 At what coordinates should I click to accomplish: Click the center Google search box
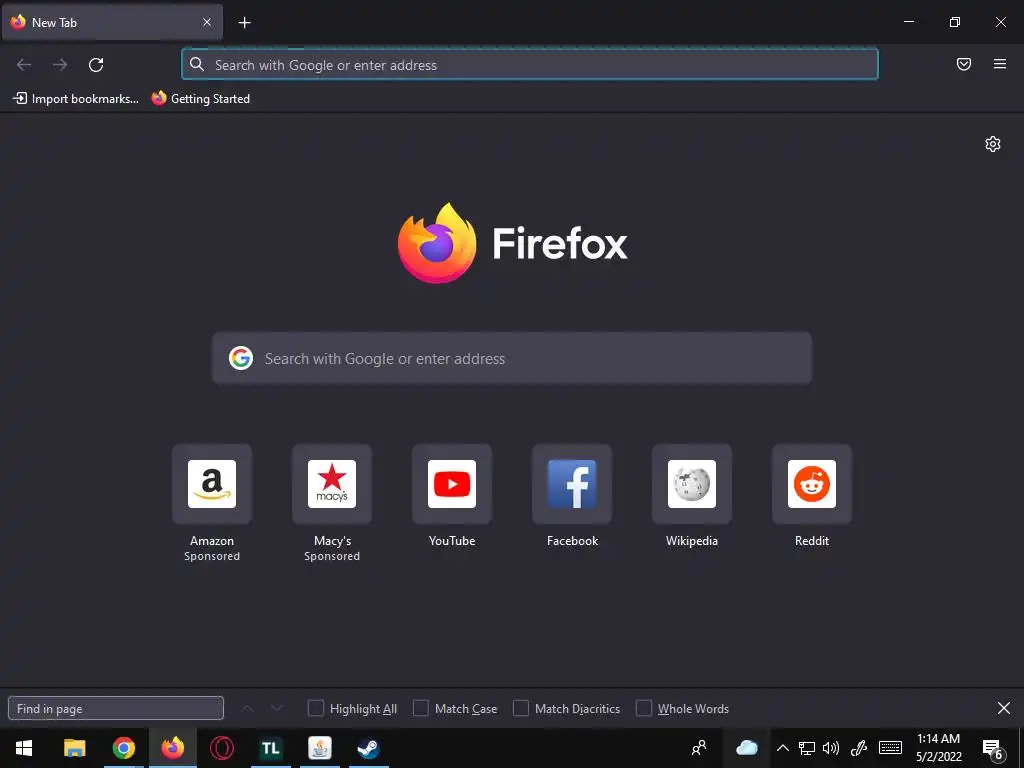click(512, 359)
